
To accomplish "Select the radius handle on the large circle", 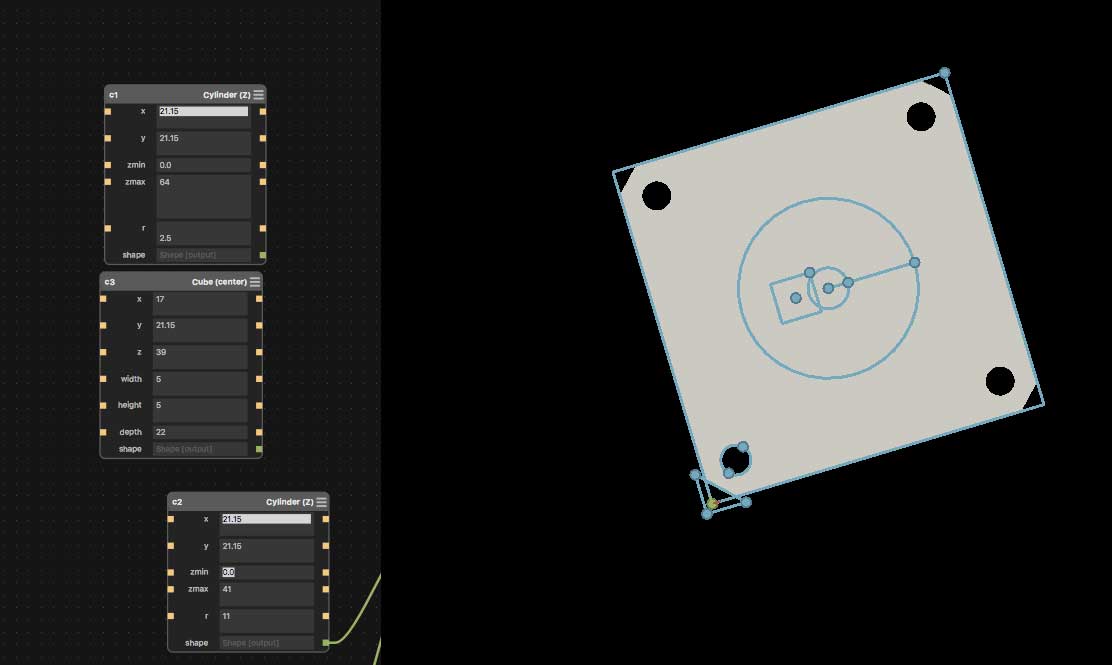I will 915,263.
